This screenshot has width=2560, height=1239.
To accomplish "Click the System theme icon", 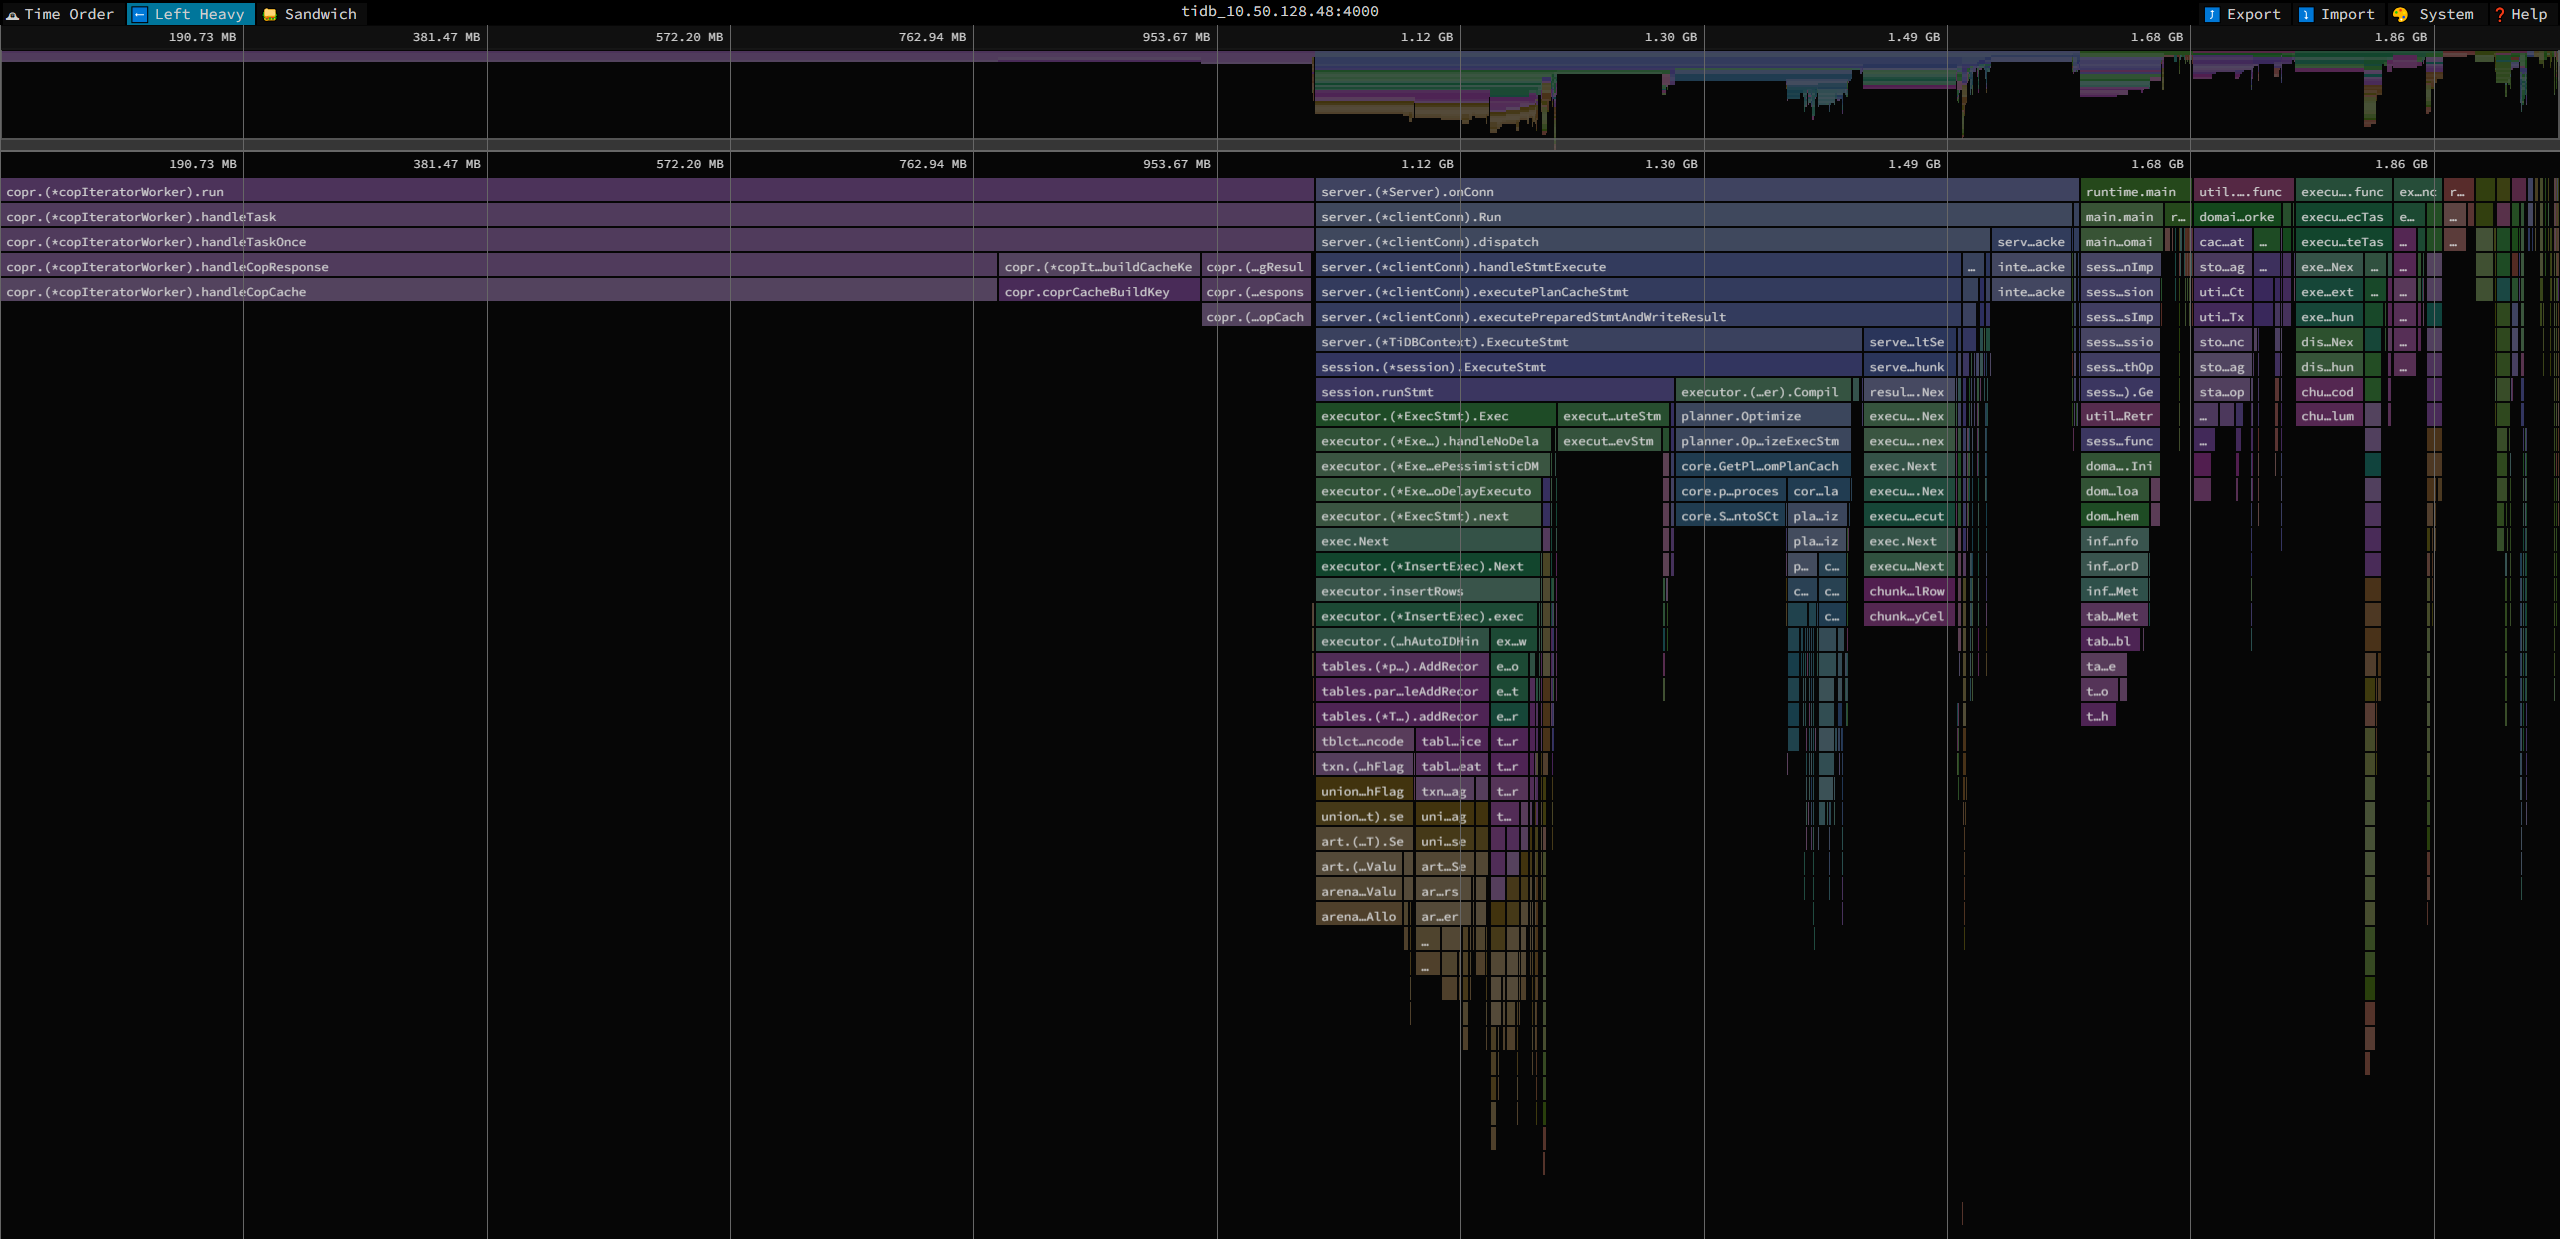I will pos(2400,14).
